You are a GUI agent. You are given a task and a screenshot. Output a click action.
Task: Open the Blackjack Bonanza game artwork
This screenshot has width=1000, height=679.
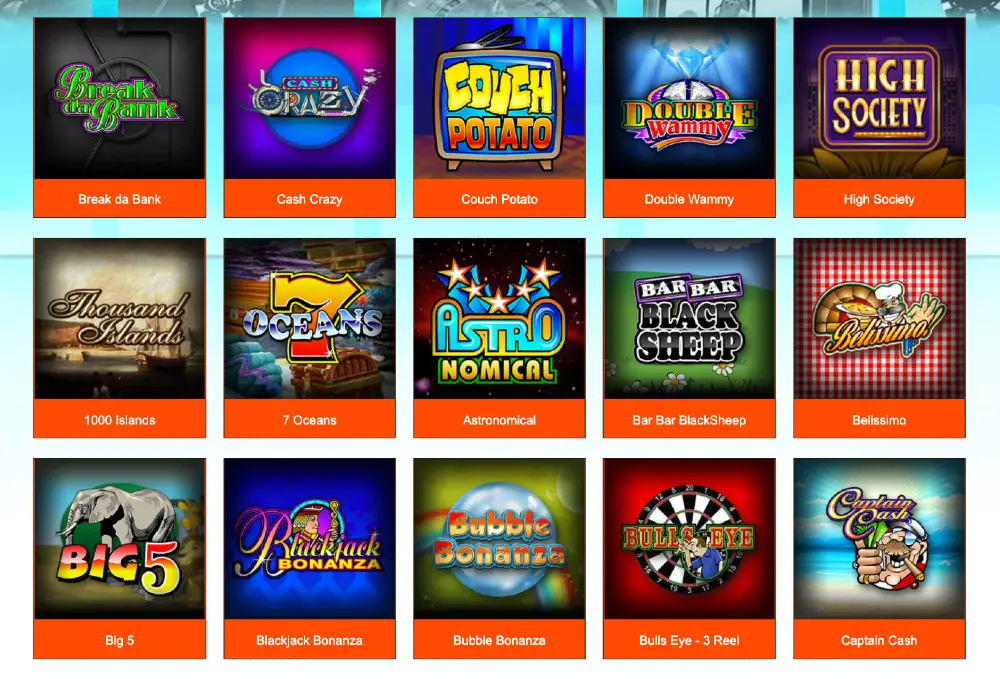pos(309,539)
